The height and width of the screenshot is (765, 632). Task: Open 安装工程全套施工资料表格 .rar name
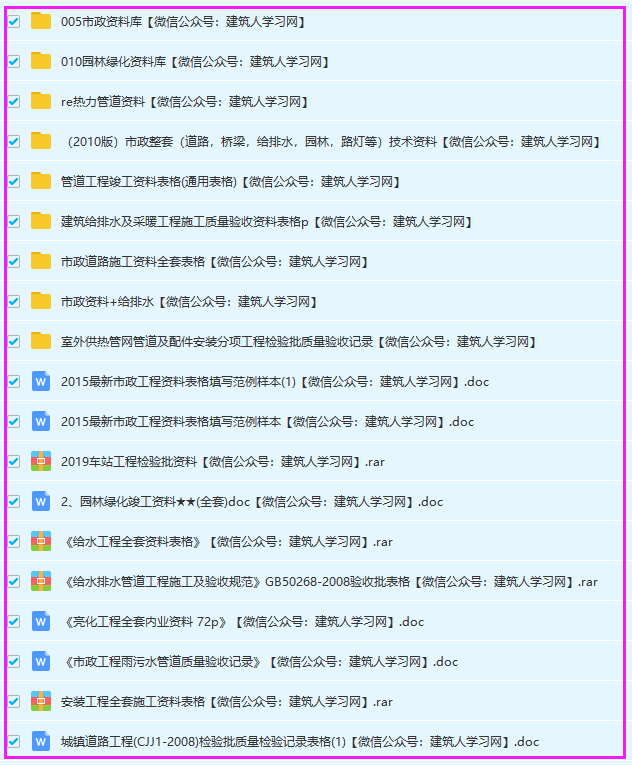[x=227, y=702]
